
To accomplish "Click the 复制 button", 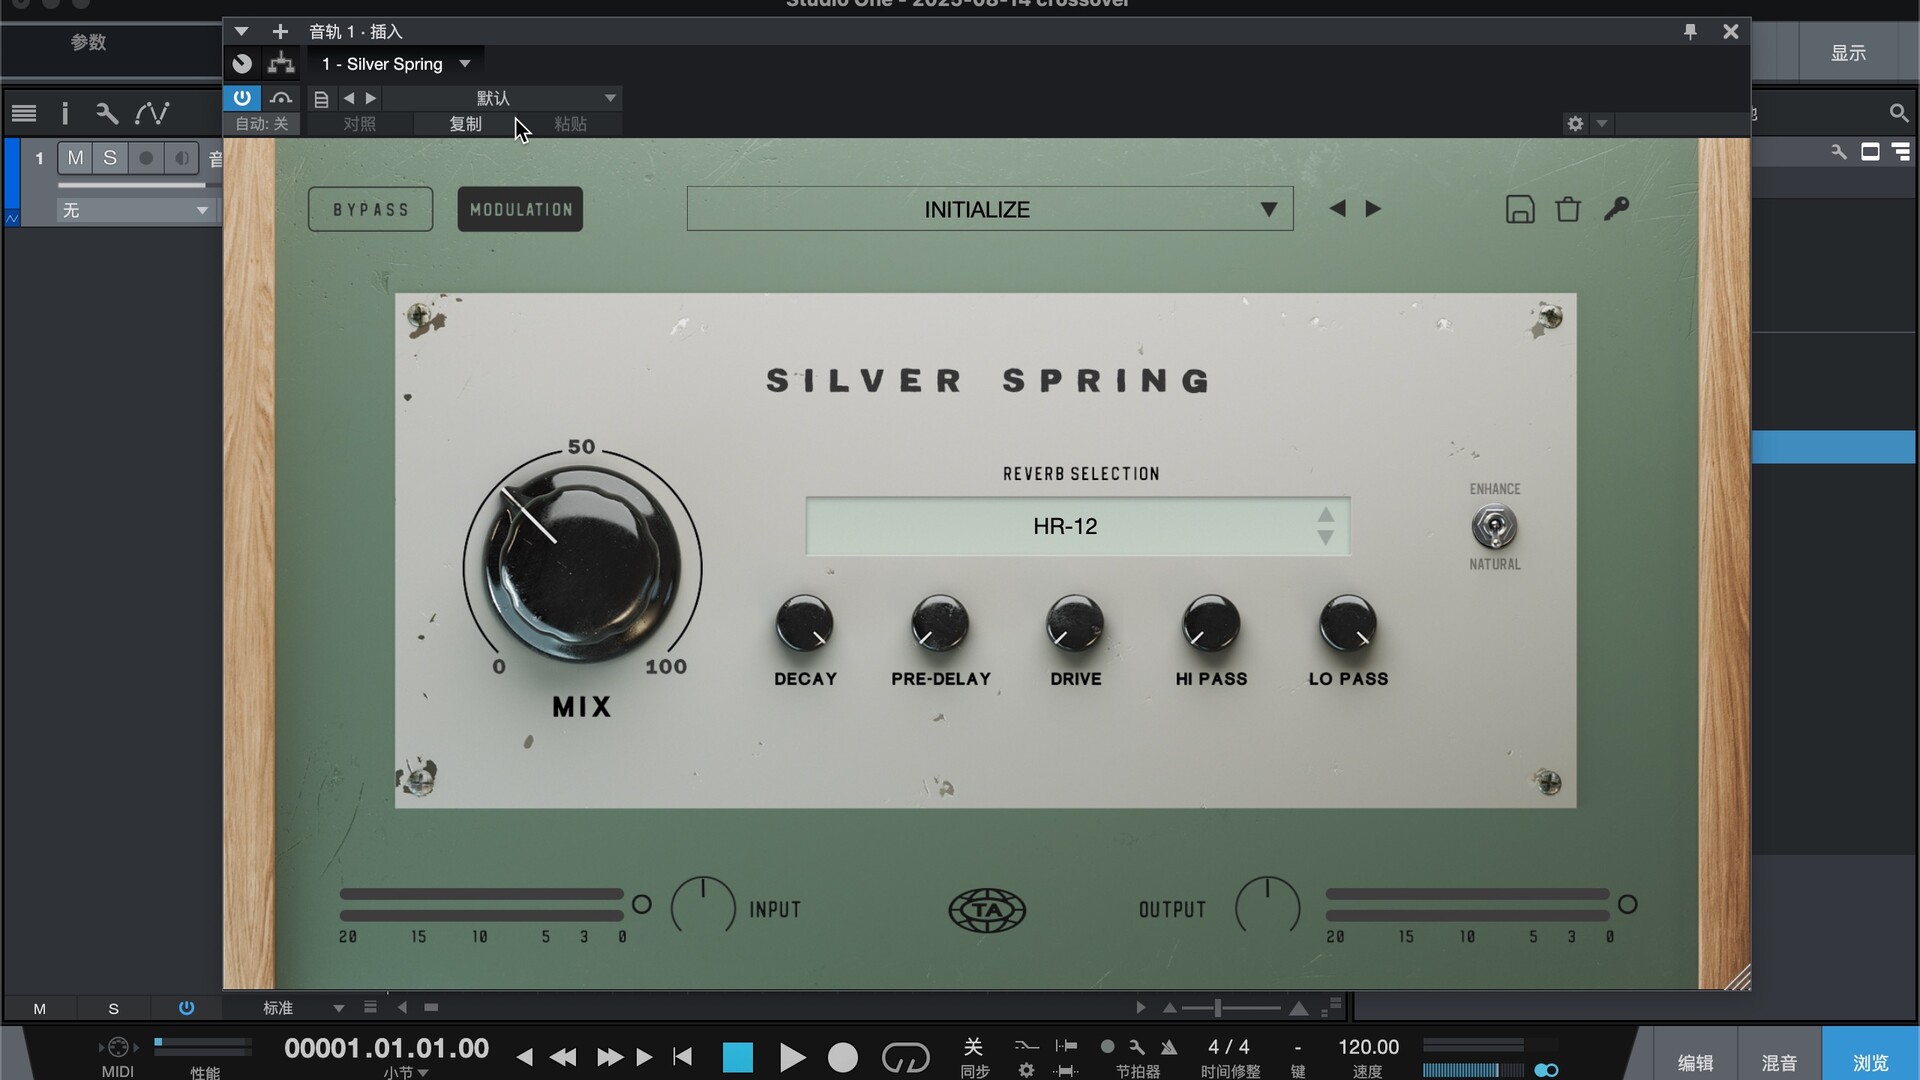I will 465,124.
